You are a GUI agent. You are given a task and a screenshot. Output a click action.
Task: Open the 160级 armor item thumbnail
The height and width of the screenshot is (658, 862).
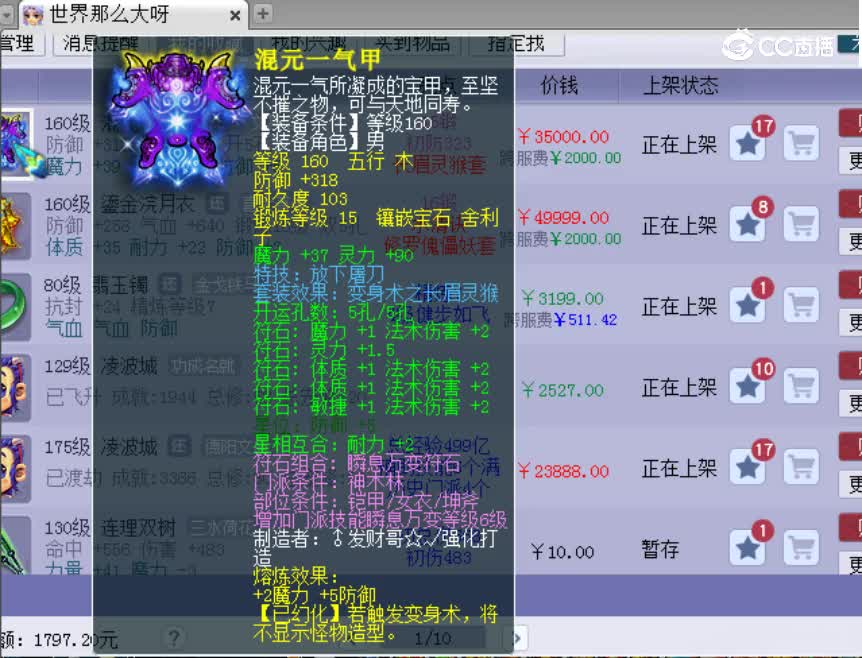click(16, 144)
